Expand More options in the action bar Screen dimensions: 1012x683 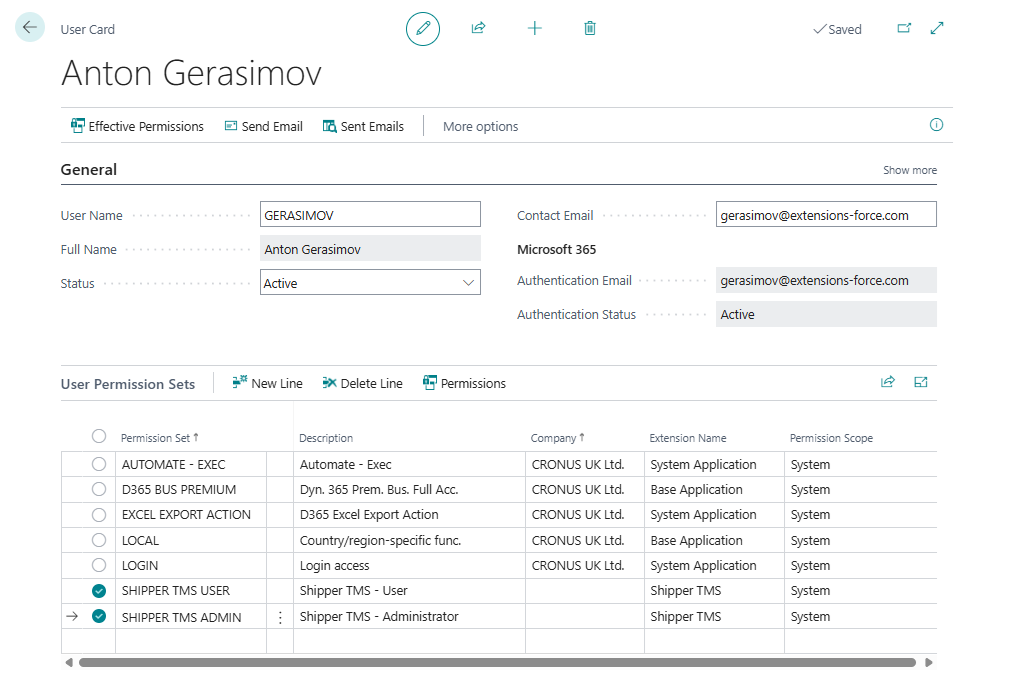coord(480,126)
